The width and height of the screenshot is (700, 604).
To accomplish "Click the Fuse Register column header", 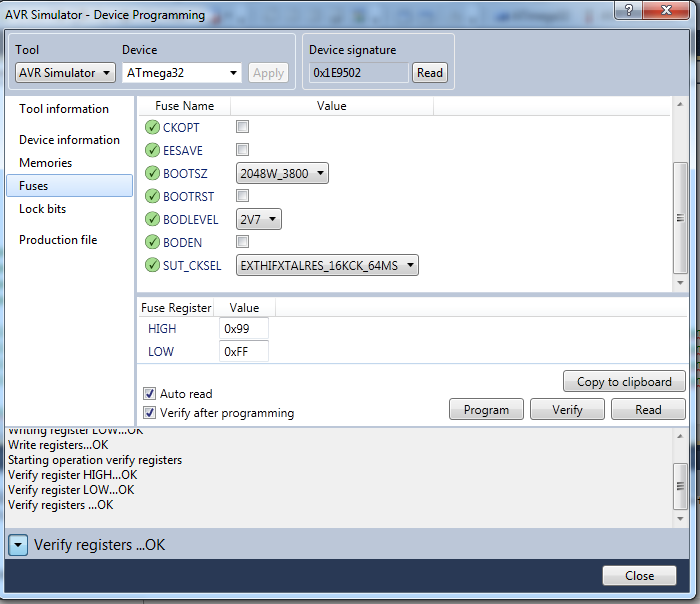I will pyautogui.click(x=176, y=308).
